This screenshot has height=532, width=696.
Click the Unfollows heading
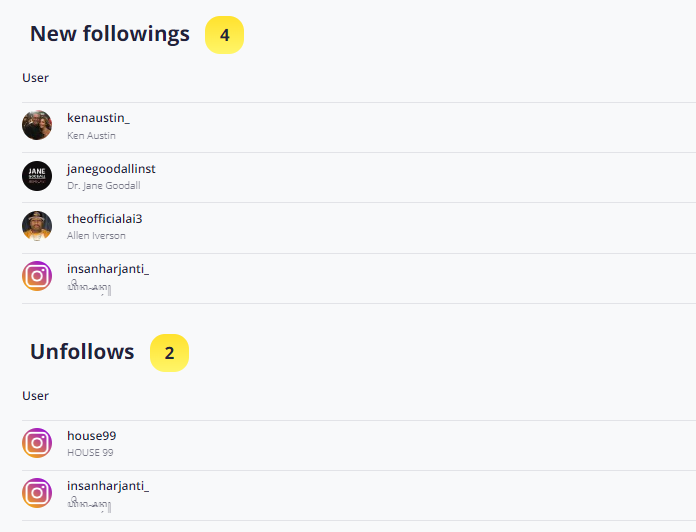[x=82, y=352]
